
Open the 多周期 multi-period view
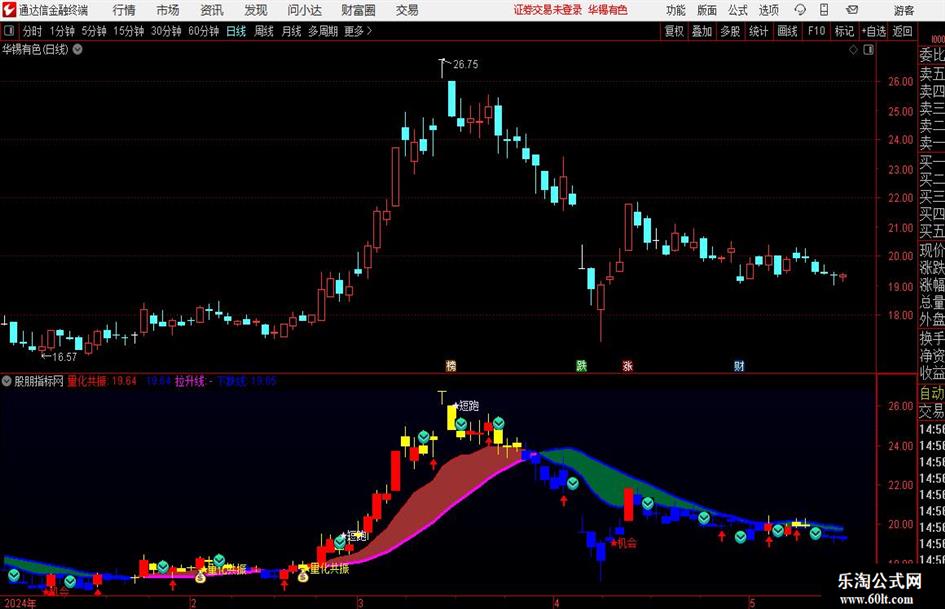(x=322, y=31)
